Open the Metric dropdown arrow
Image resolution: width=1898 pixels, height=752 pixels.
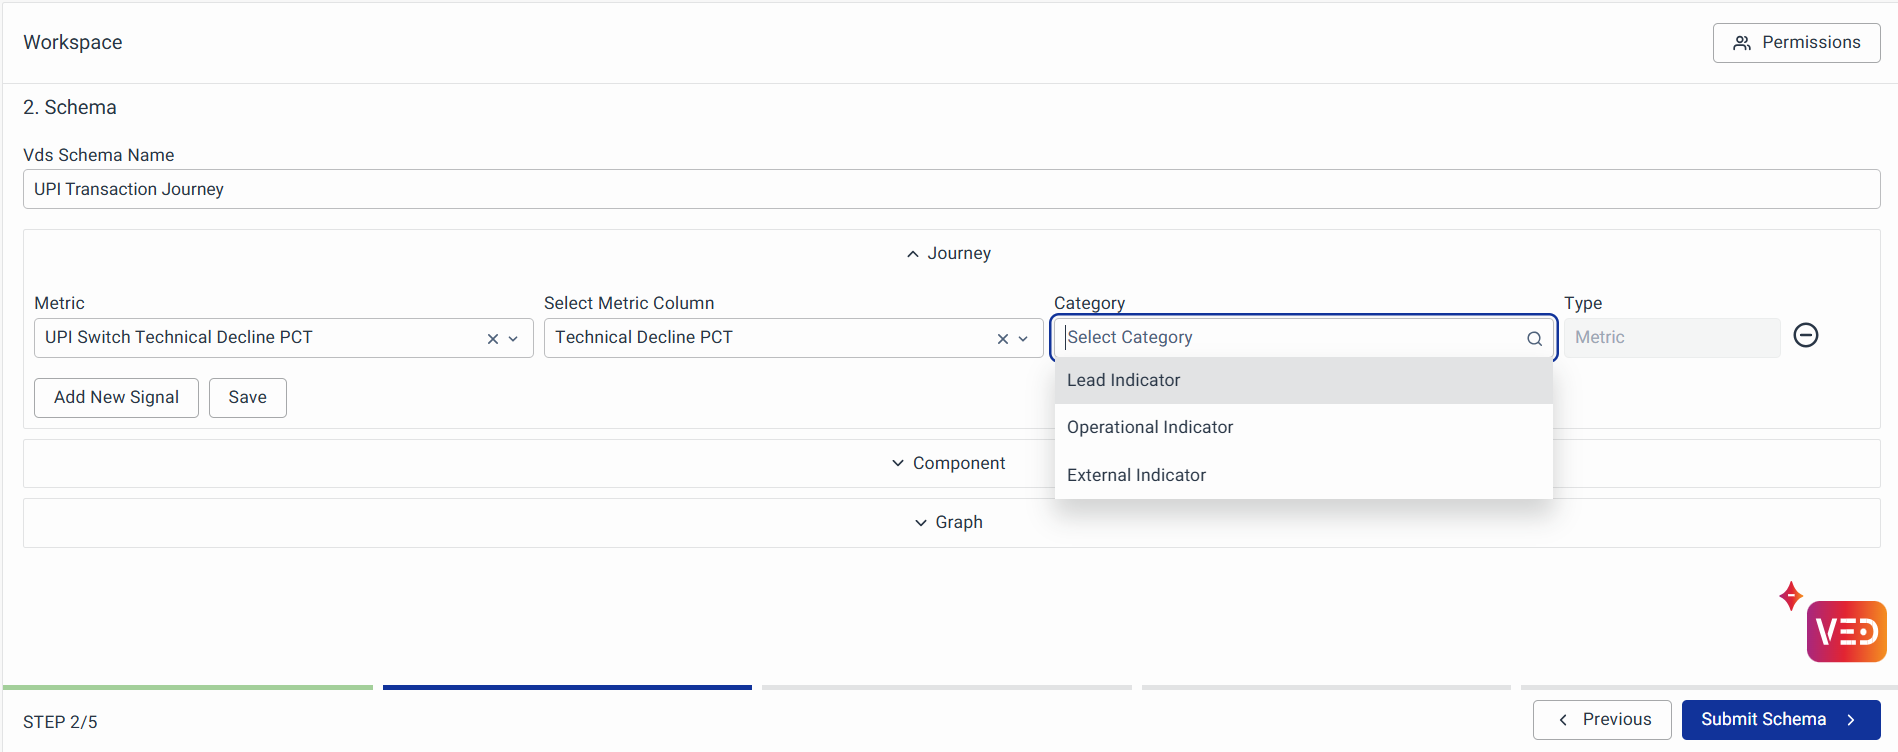pyautogui.click(x=514, y=339)
